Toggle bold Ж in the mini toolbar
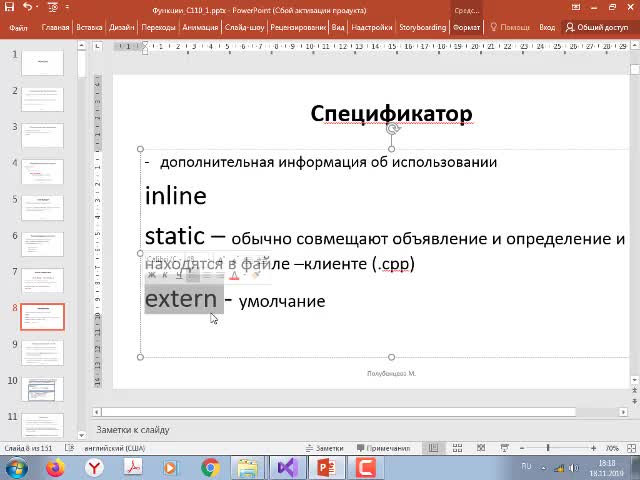The height and width of the screenshot is (480, 640). tap(151, 275)
